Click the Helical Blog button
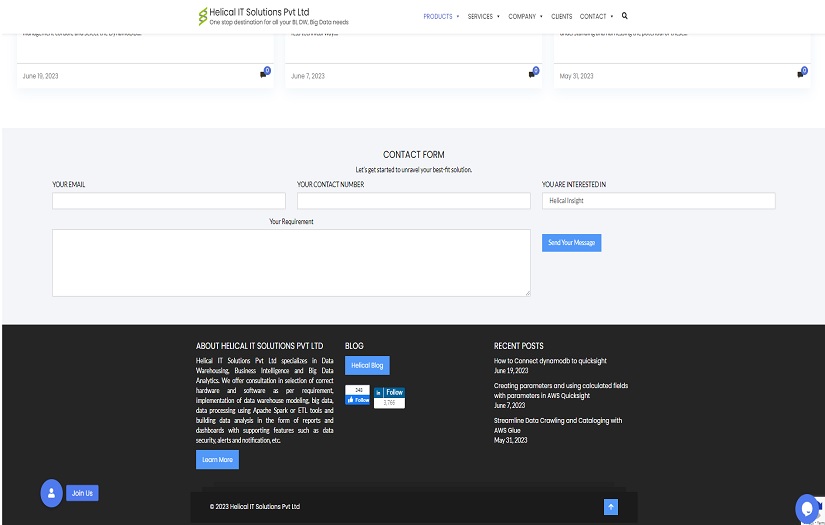Screen dimensions: 825x525 click(367, 365)
